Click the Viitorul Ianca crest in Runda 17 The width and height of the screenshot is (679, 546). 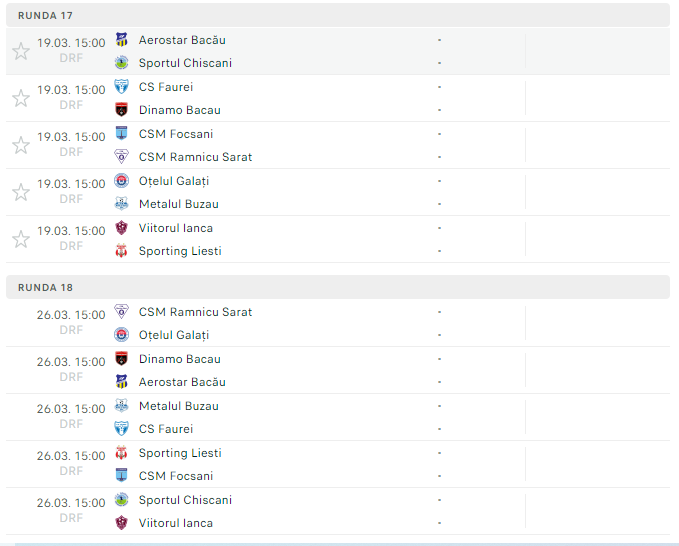click(122, 228)
